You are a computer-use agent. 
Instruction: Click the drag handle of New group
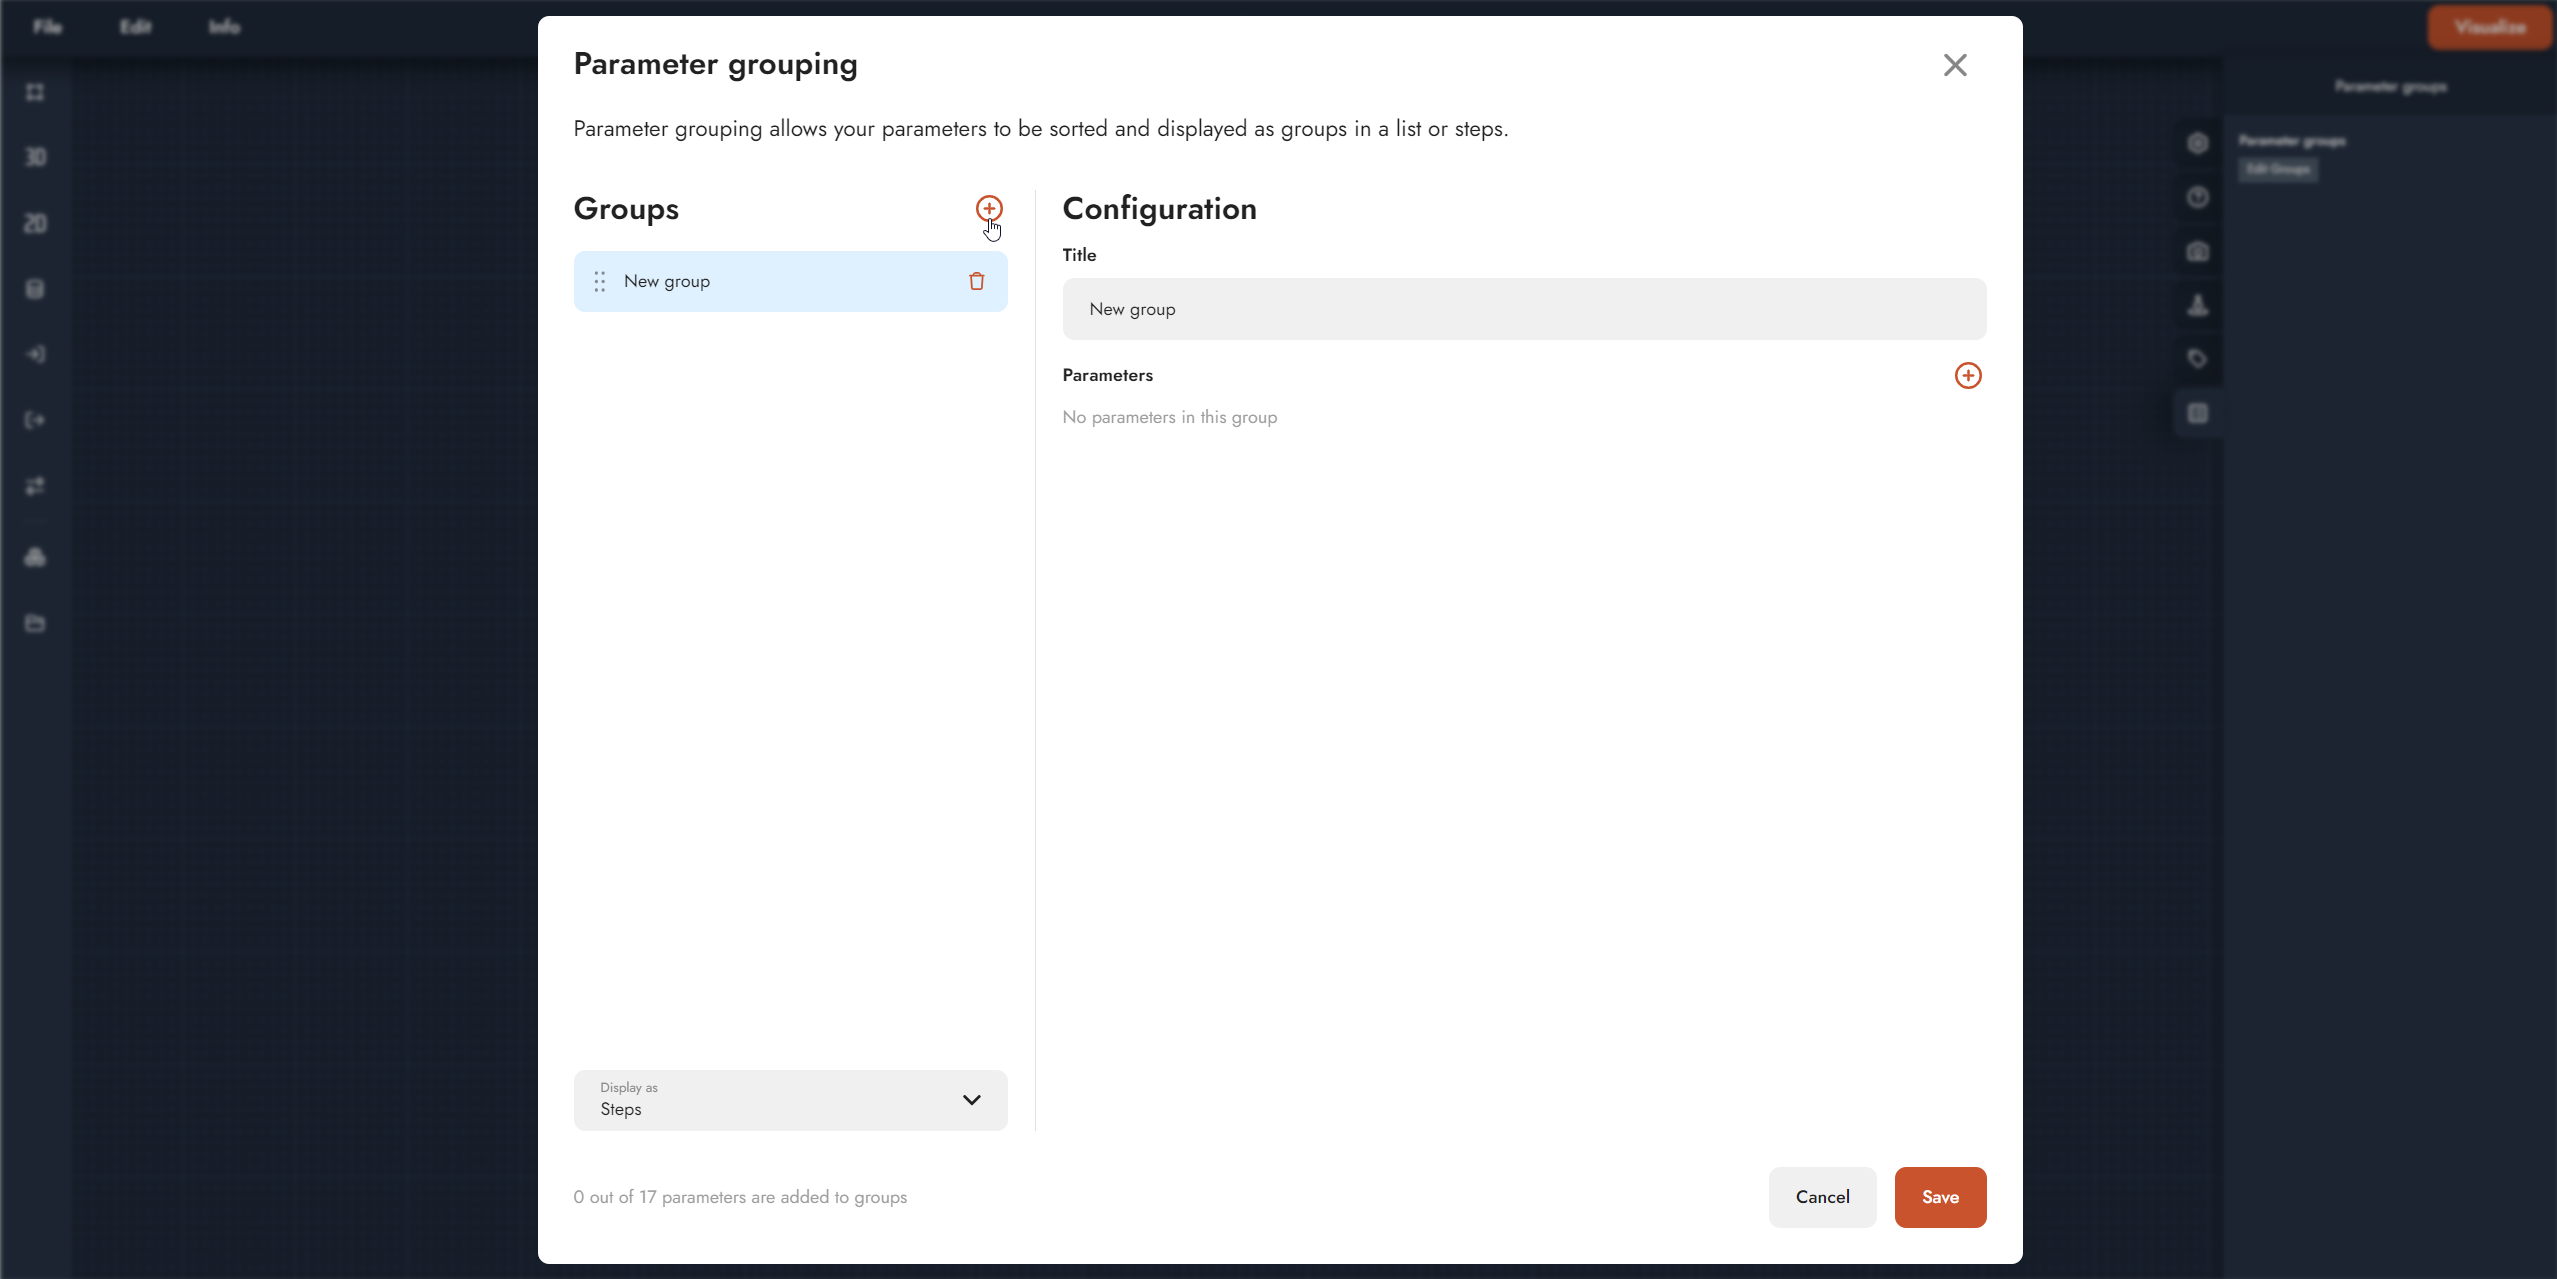point(599,281)
